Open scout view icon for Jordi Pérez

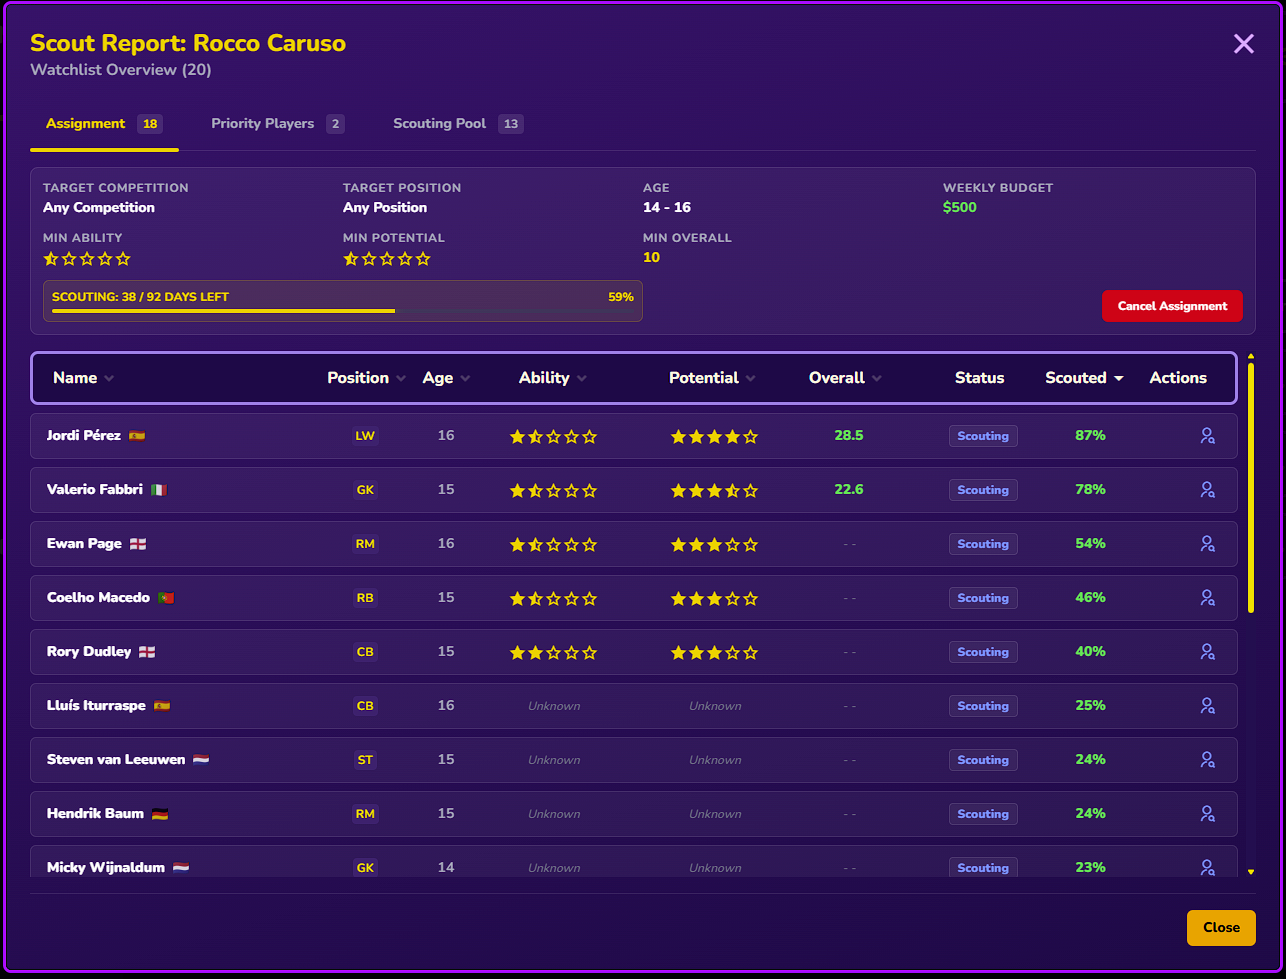(x=1207, y=436)
